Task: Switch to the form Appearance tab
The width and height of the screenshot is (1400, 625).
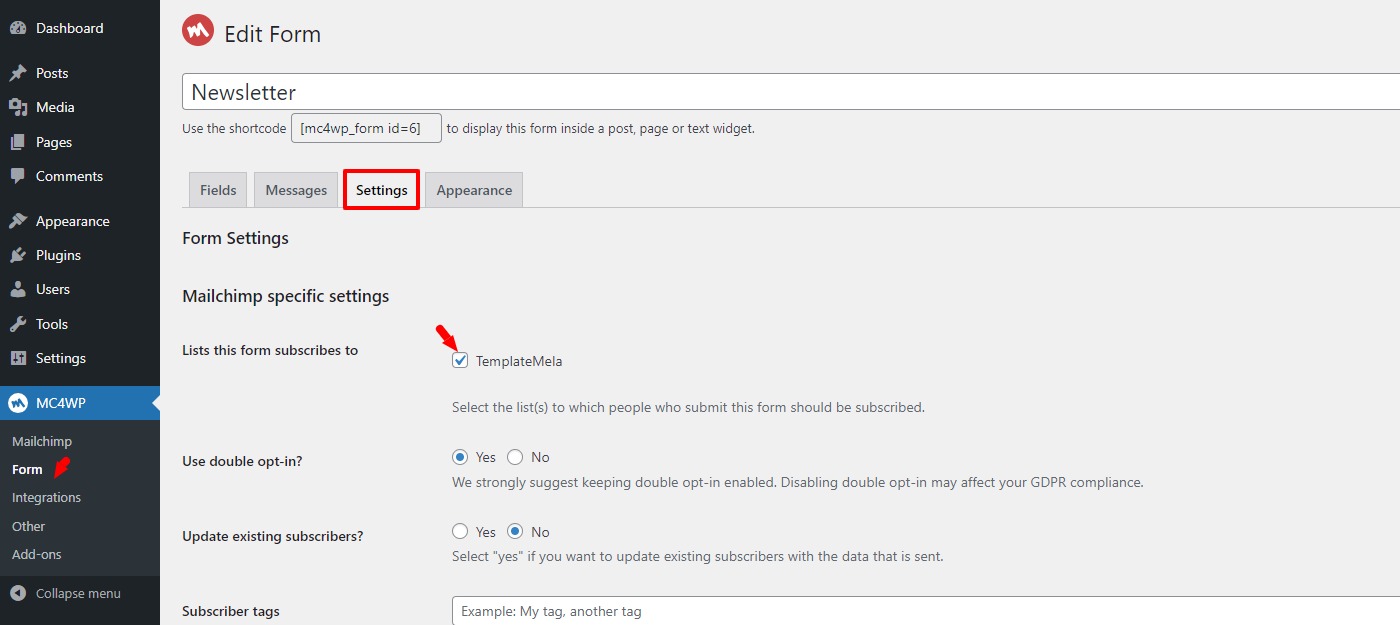Action: 474,190
